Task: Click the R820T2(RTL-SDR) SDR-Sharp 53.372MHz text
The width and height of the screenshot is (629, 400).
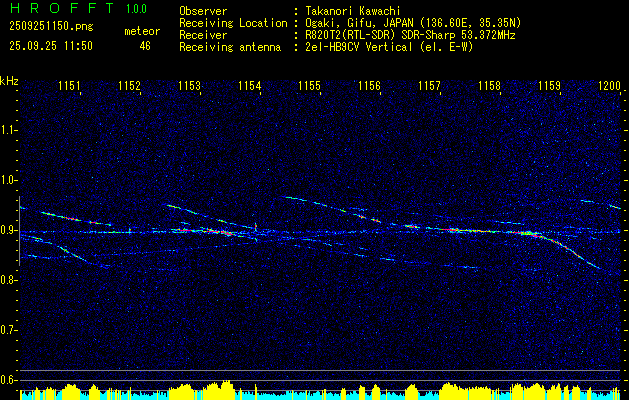Action: (410, 35)
